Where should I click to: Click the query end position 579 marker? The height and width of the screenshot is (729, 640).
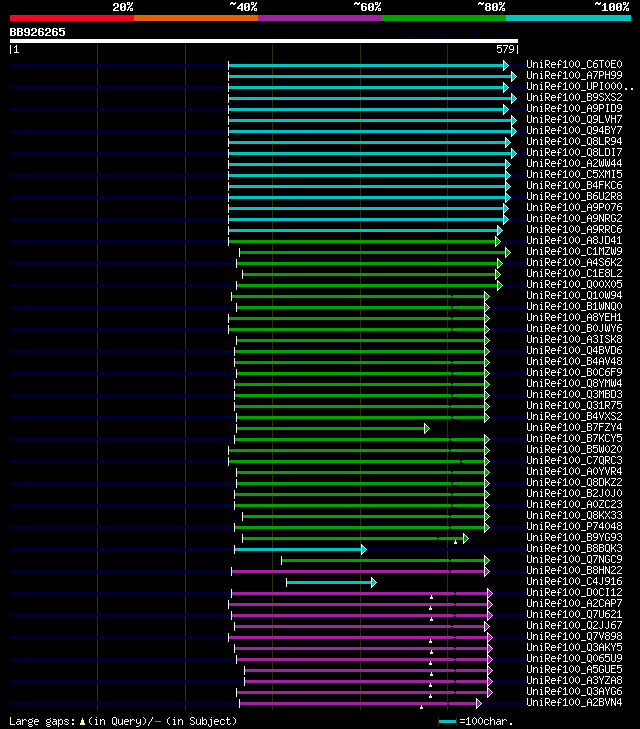tap(506, 49)
